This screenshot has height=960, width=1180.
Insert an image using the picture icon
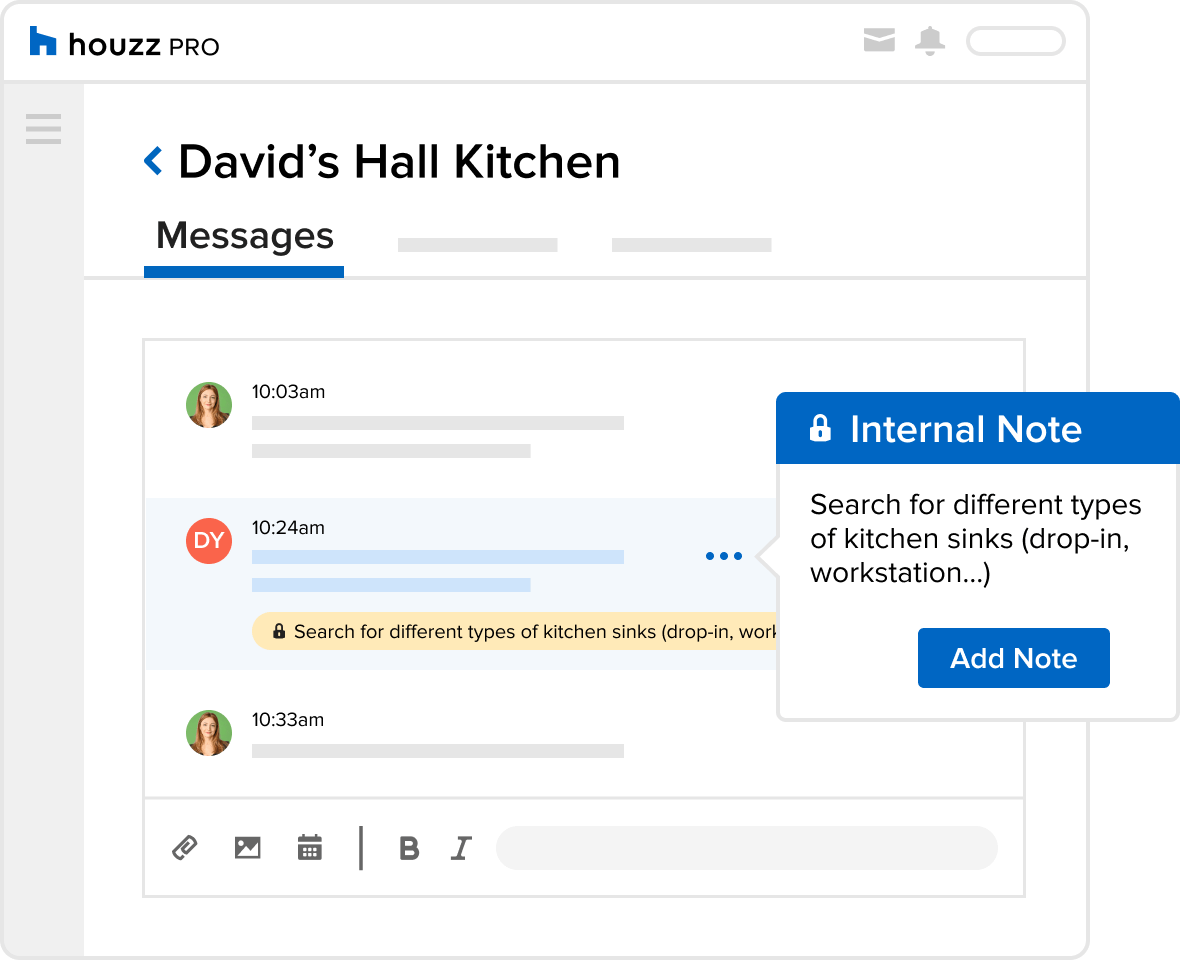tap(247, 848)
